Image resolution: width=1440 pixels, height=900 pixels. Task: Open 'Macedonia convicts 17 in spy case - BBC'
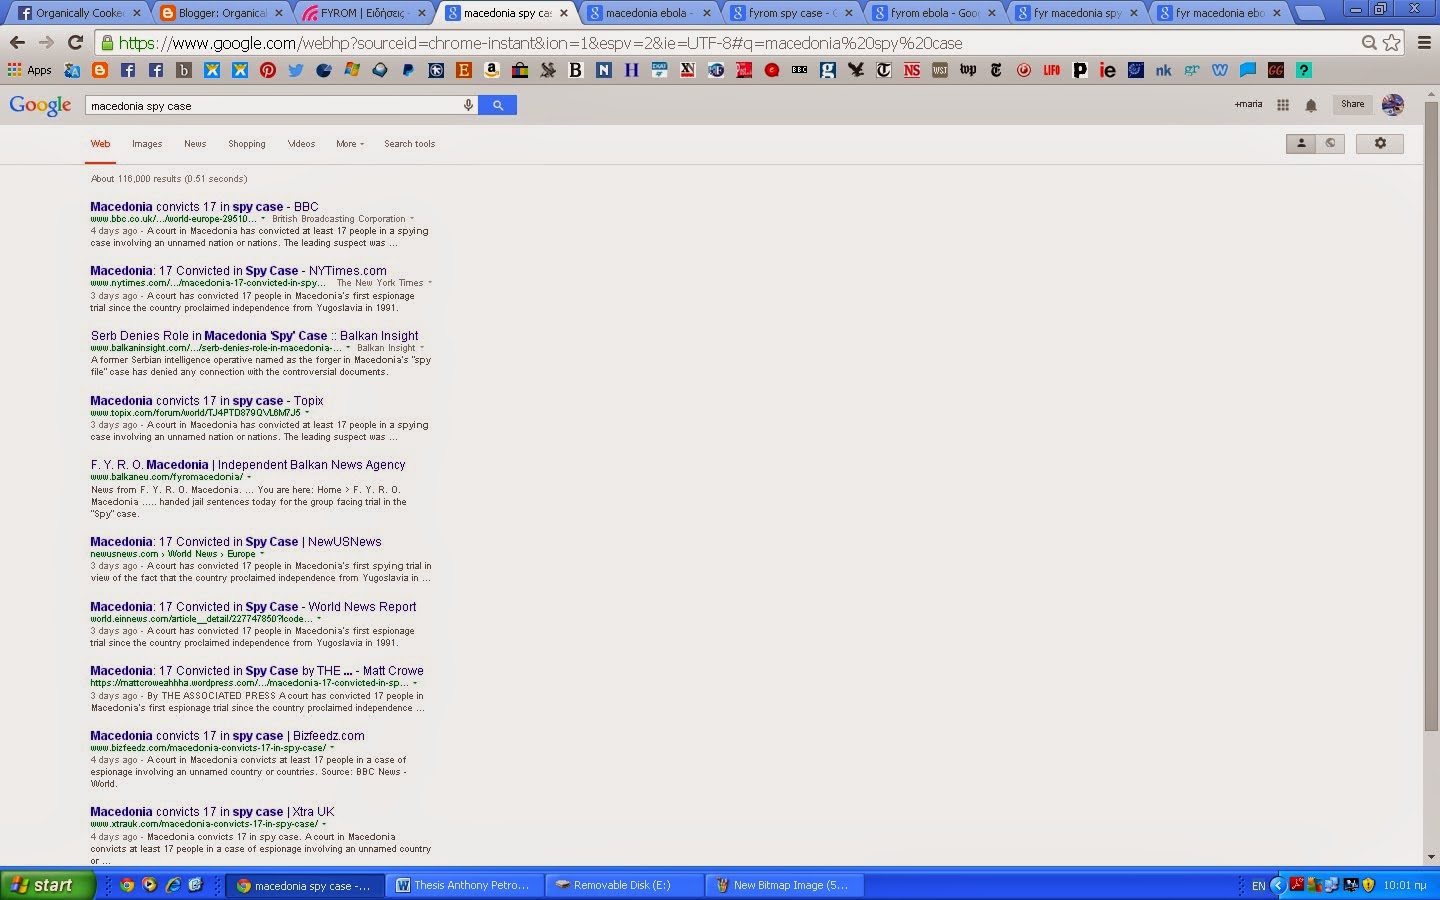point(204,207)
